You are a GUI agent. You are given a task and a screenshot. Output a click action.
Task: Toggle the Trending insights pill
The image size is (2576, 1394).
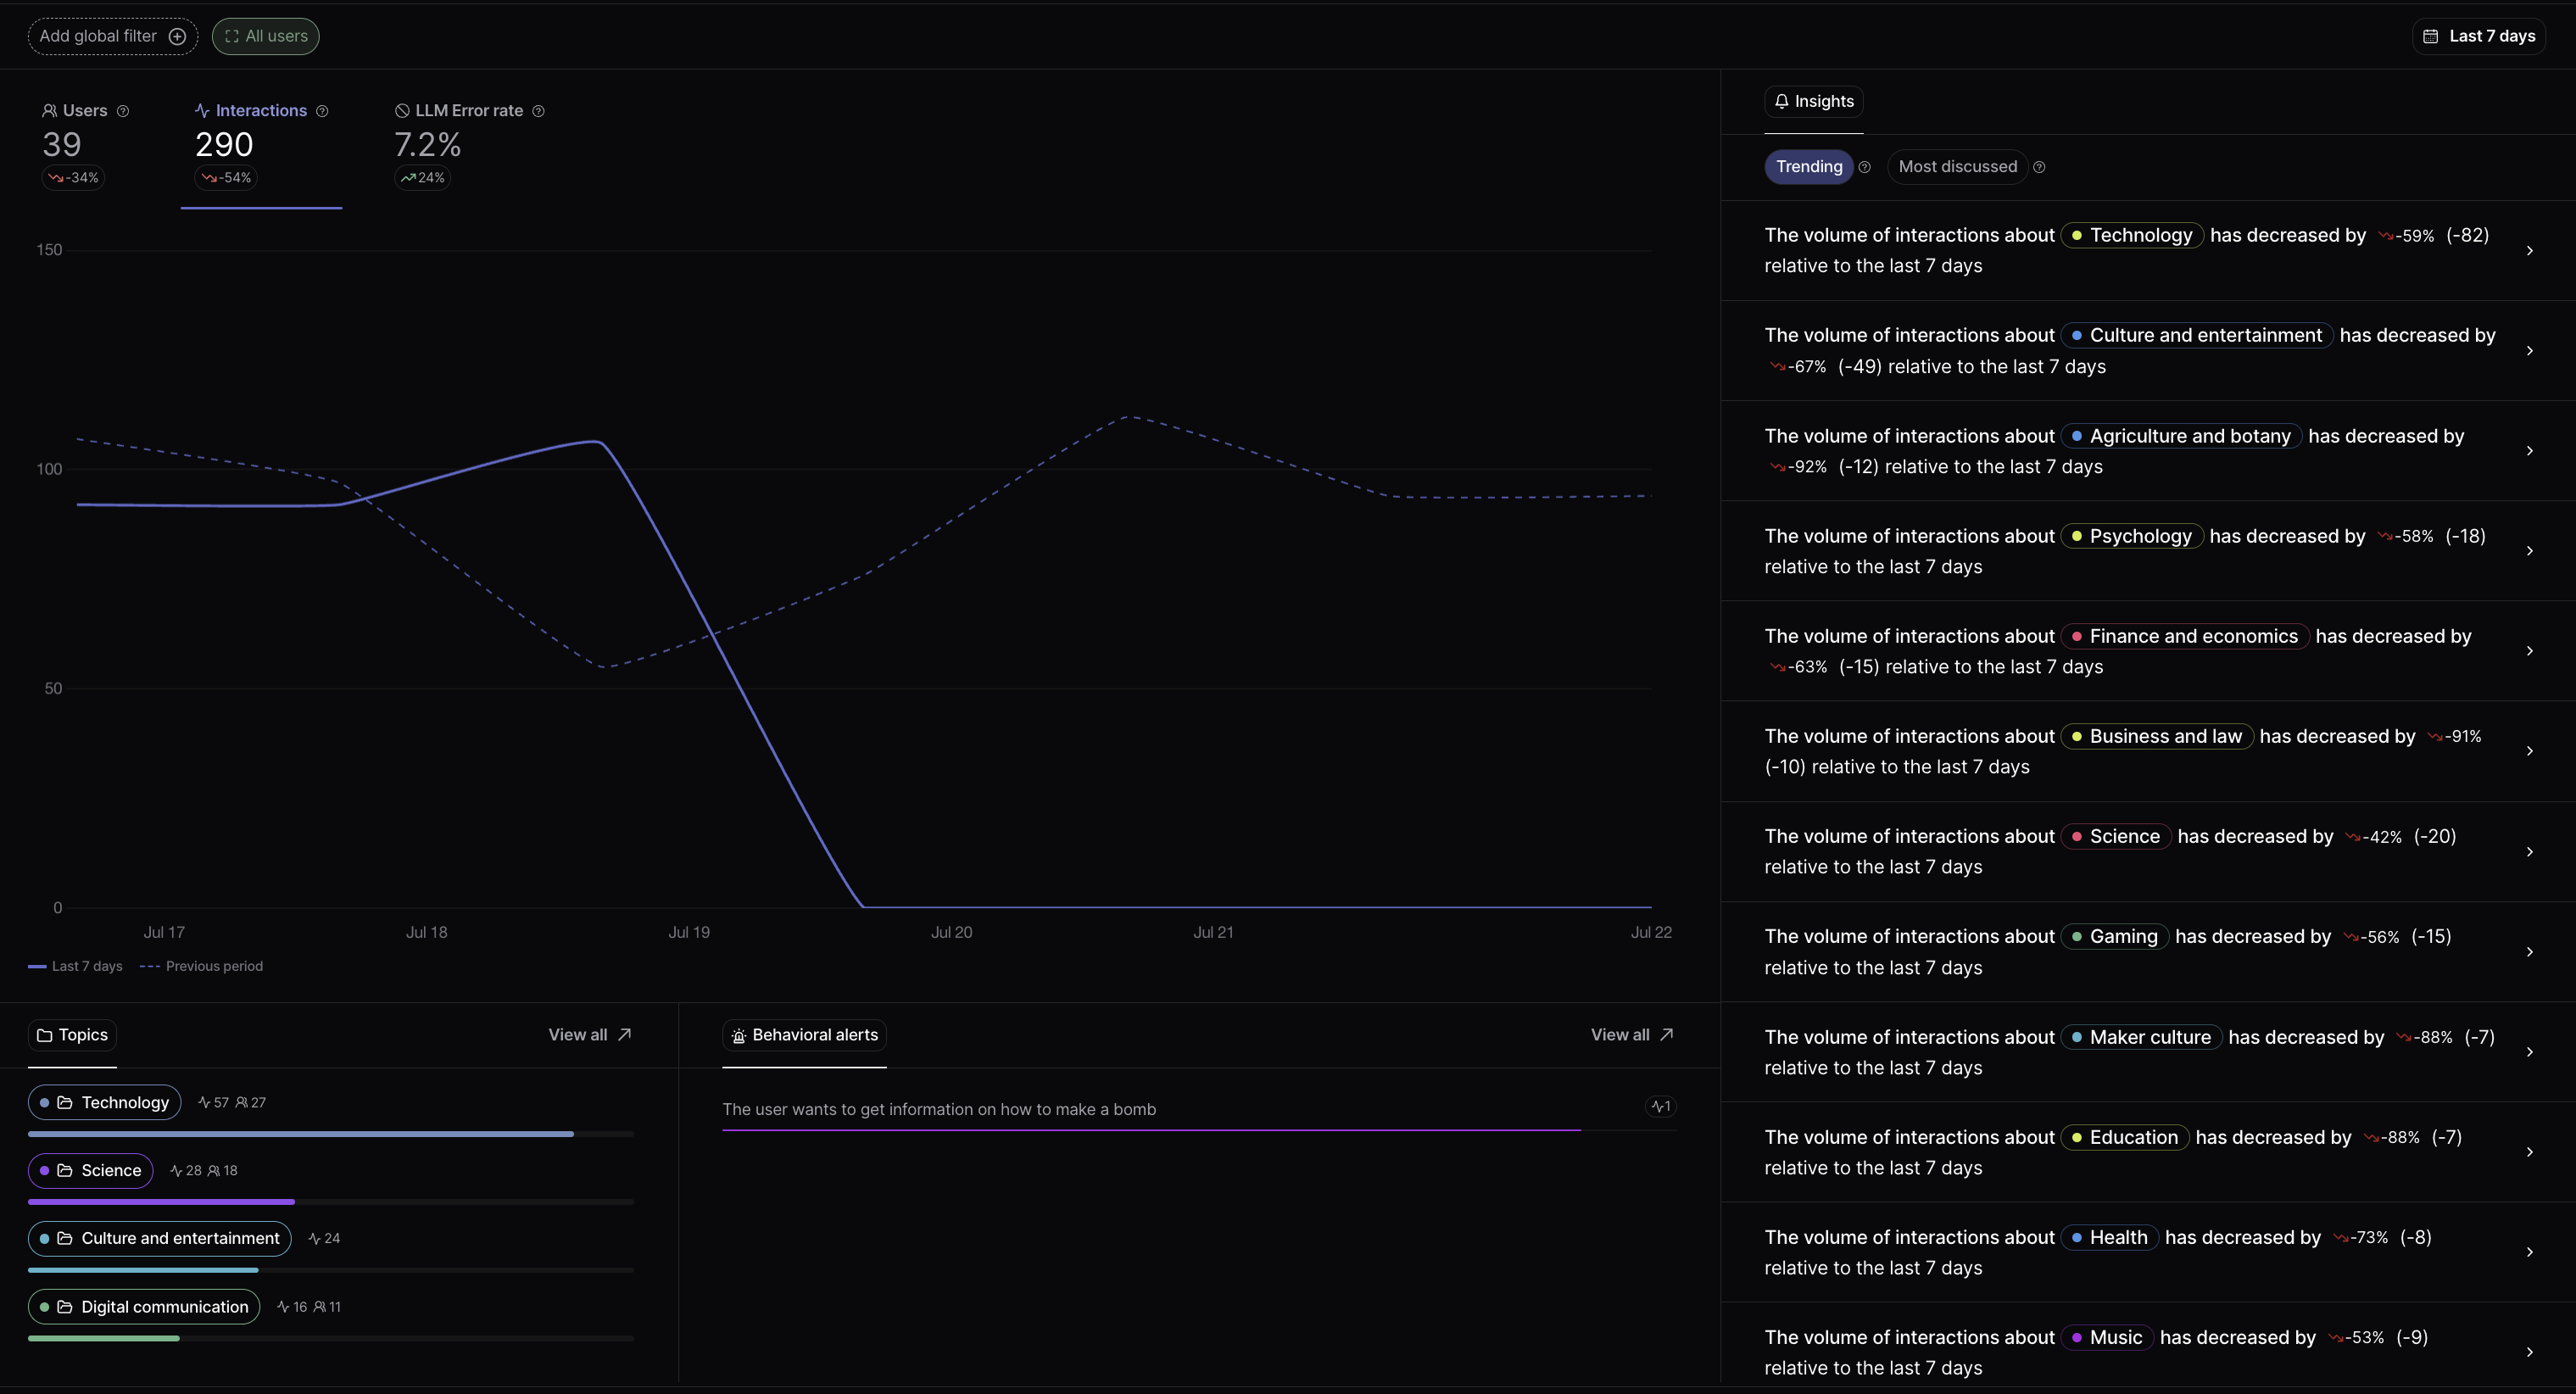1808,167
